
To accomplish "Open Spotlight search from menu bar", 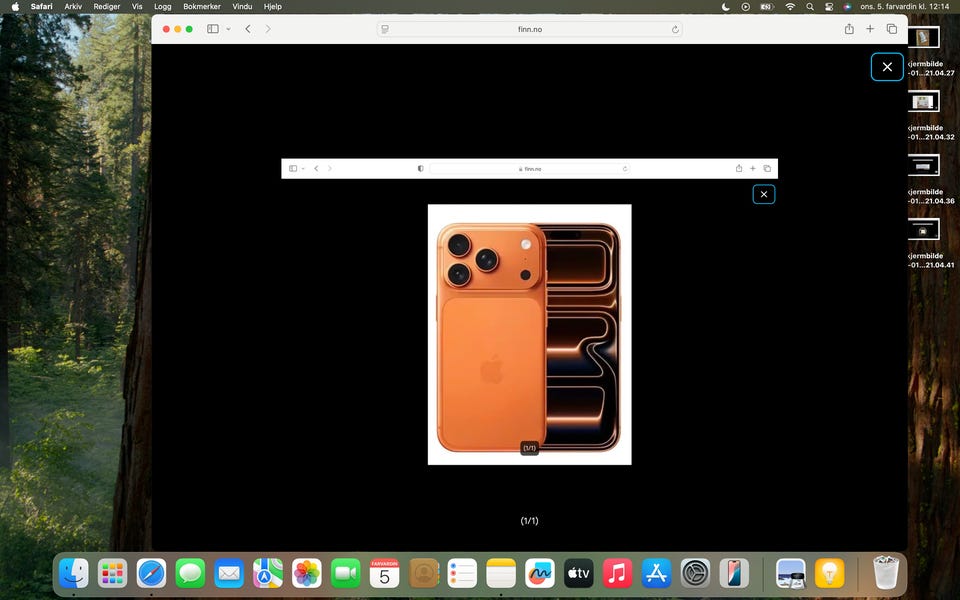I will click(x=810, y=6).
